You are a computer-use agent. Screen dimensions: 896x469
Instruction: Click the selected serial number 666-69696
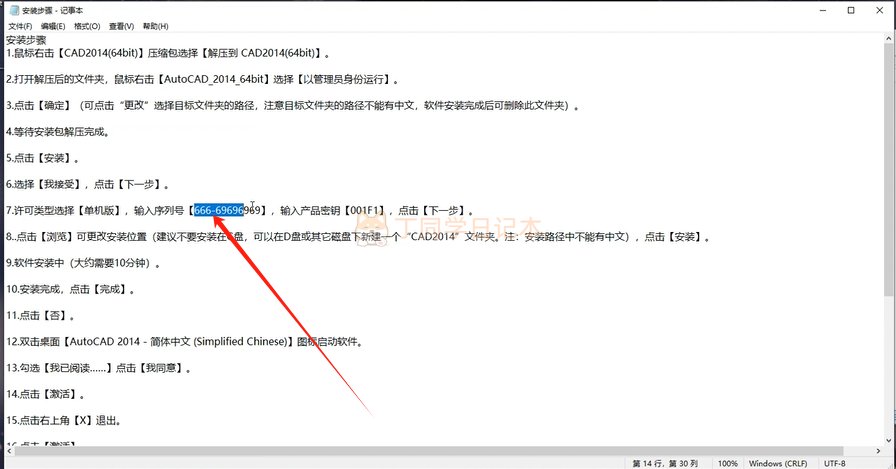coord(219,210)
